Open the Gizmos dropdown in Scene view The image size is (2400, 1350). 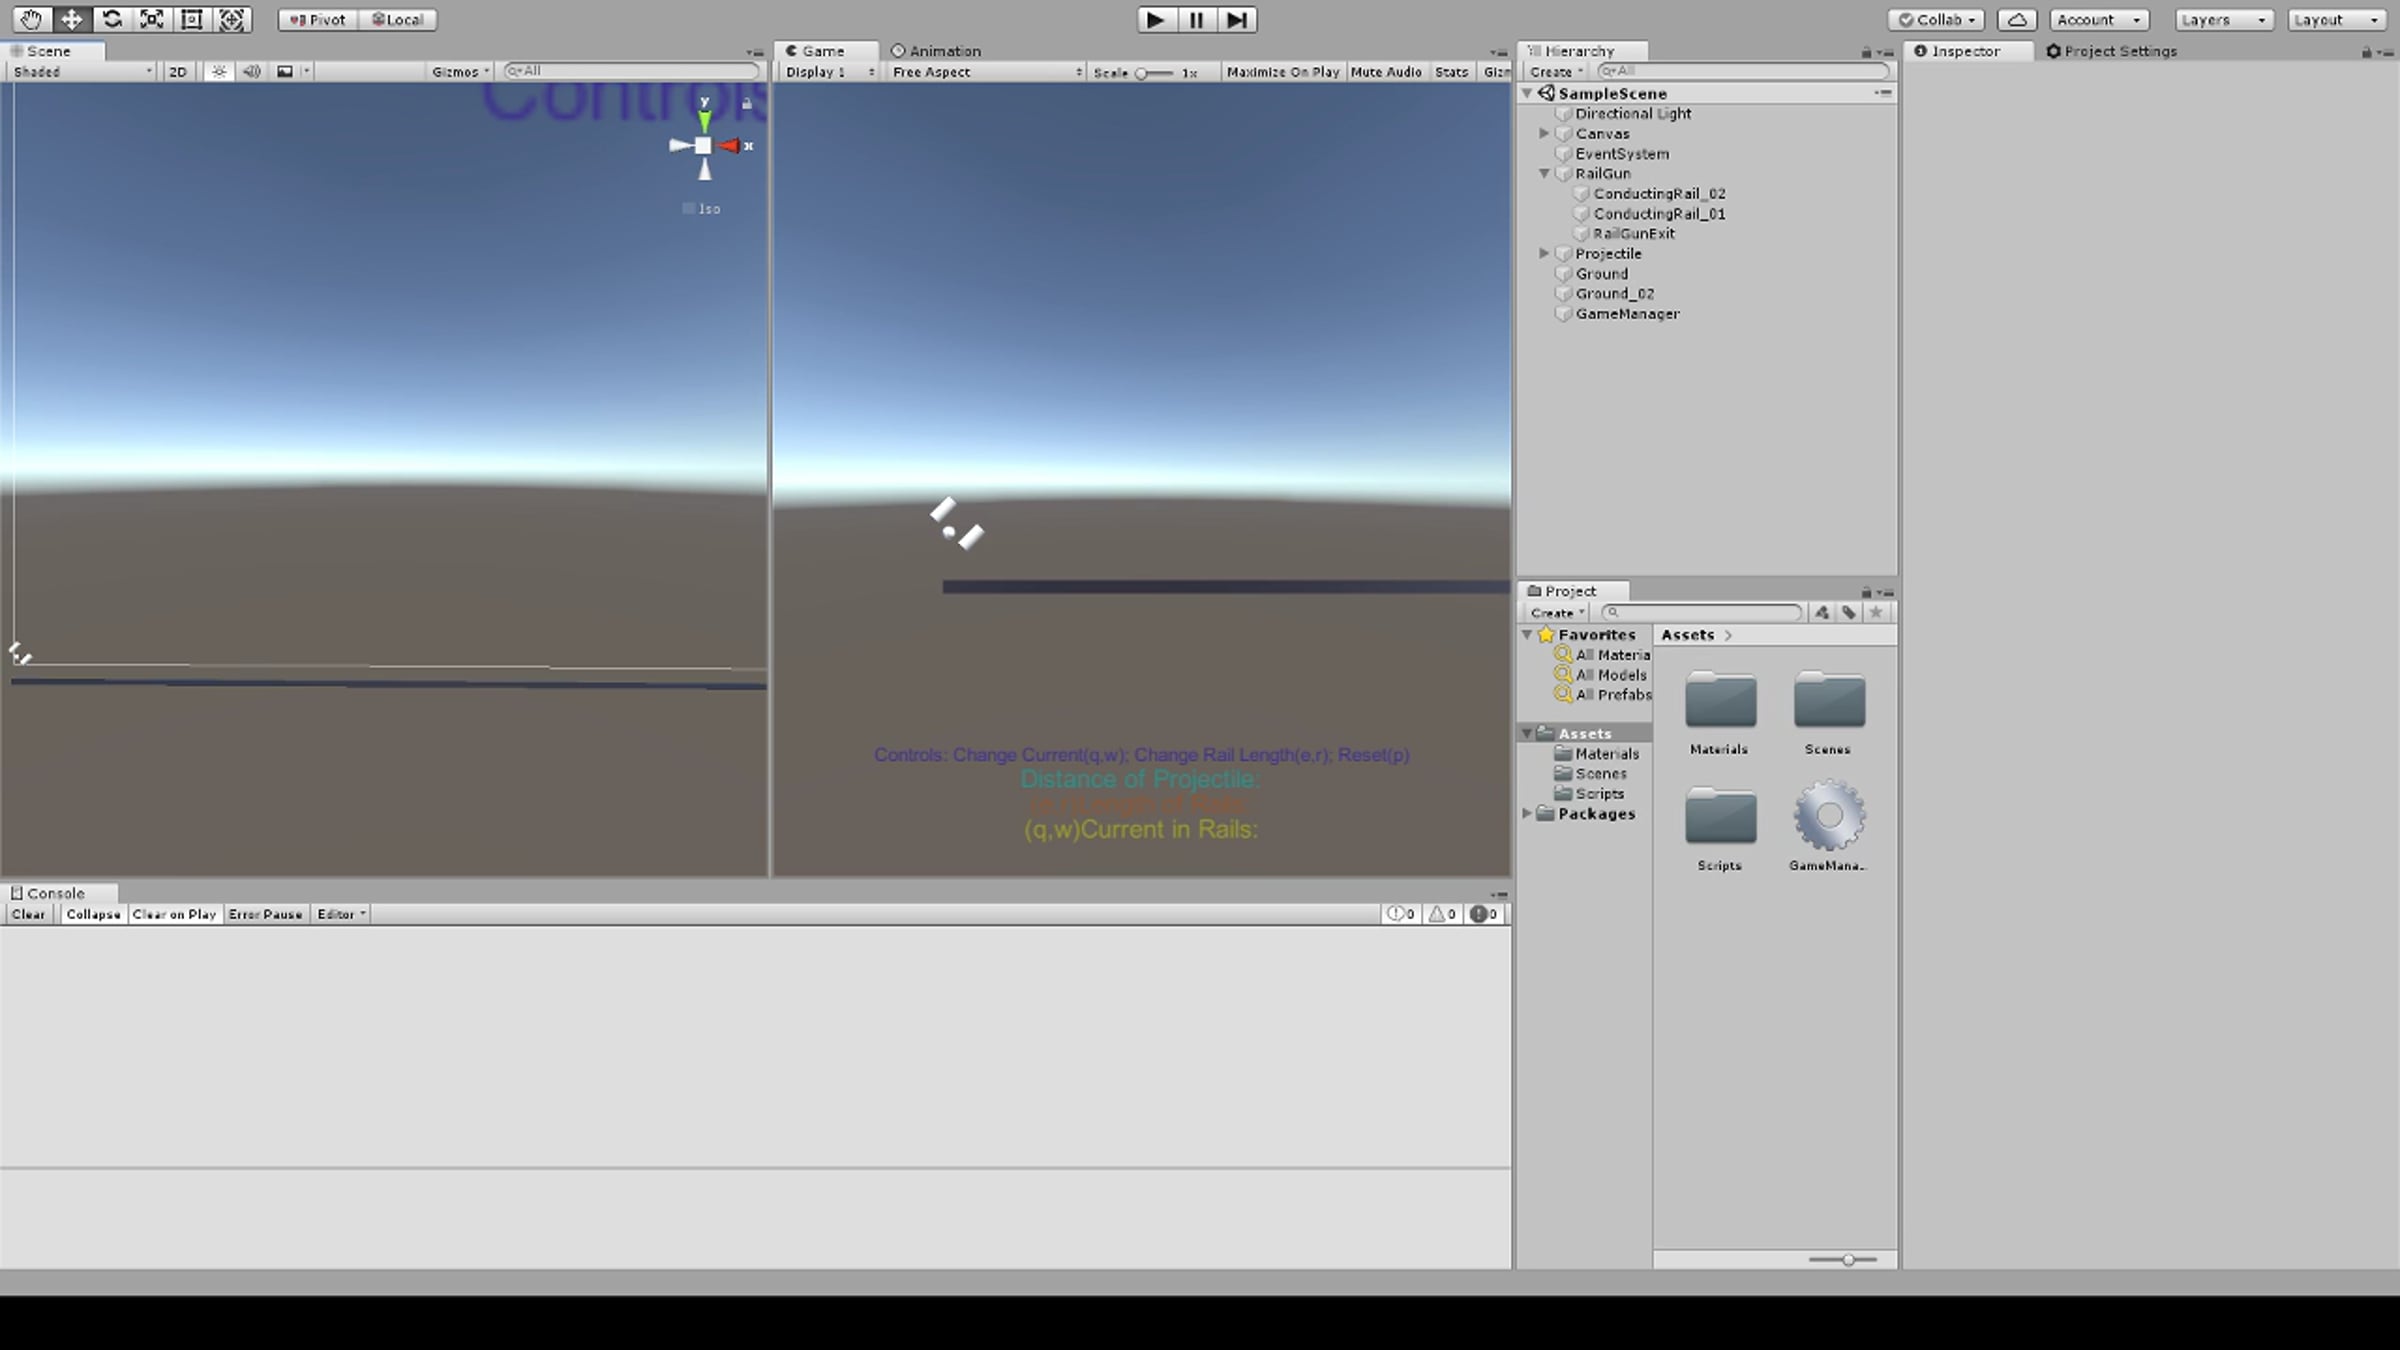pos(460,72)
